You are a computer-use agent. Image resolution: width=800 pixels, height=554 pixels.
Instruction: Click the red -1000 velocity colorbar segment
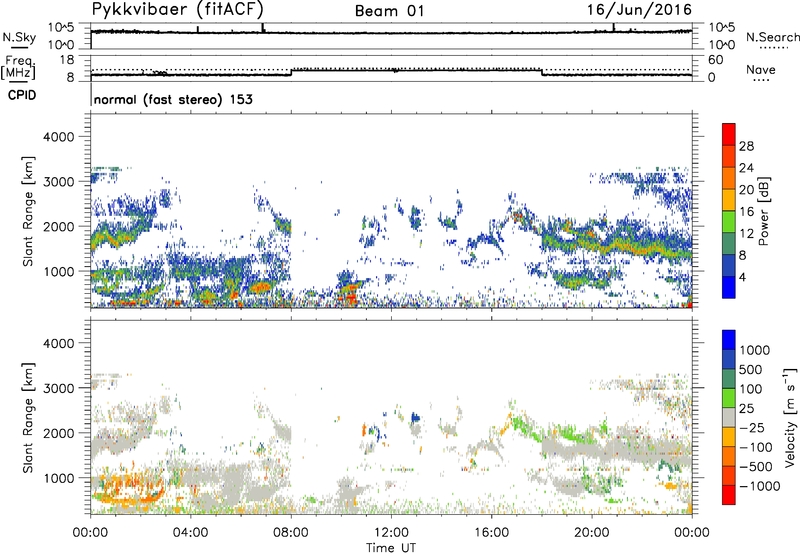[x=729, y=495]
